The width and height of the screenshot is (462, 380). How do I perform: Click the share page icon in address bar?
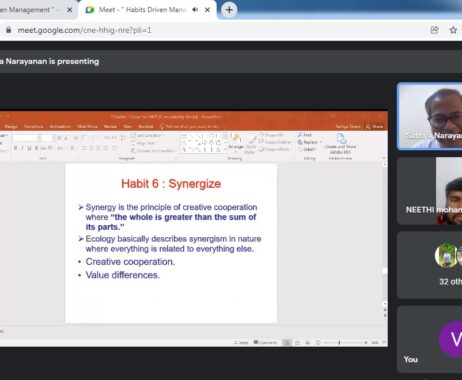(435, 30)
